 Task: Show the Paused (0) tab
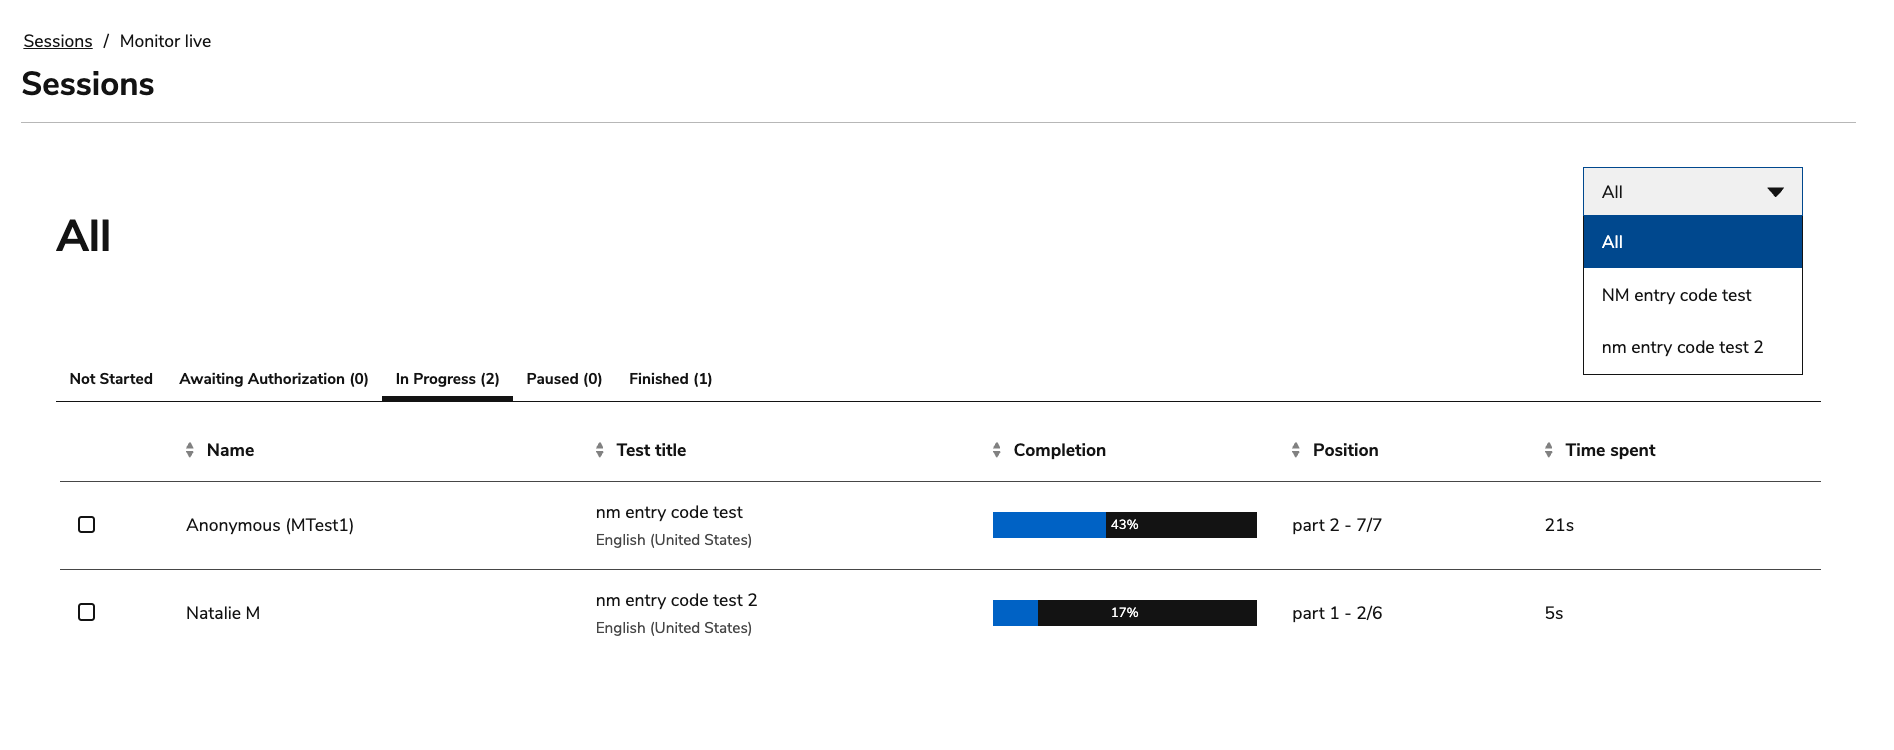[564, 379]
